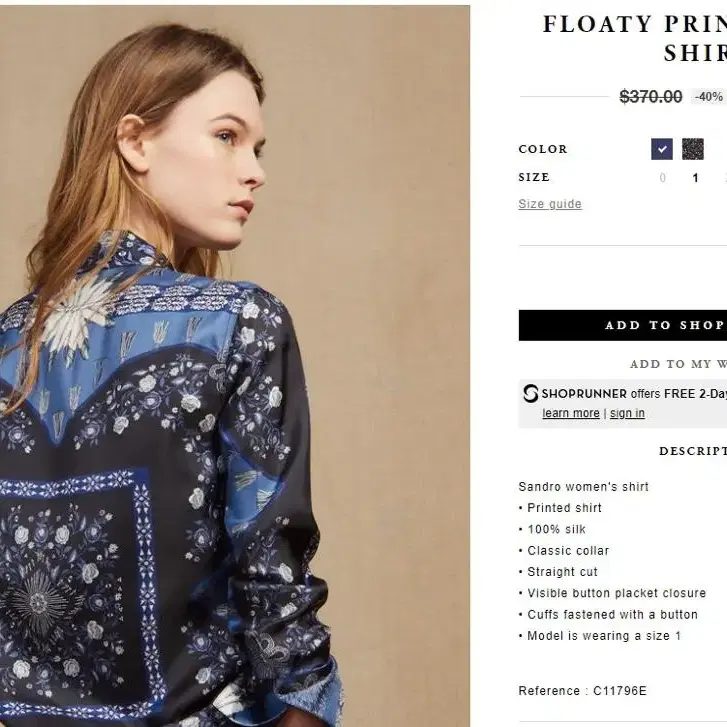Open the Size guide link

click(x=550, y=204)
